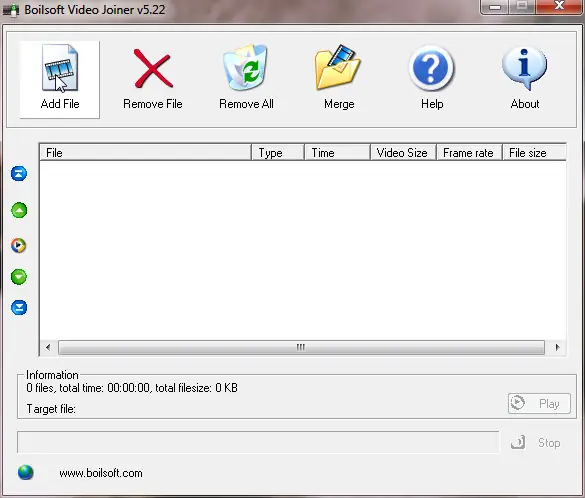Click the Video Size column header
The height and width of the screenshot is (498, 585).
[403, 153]
